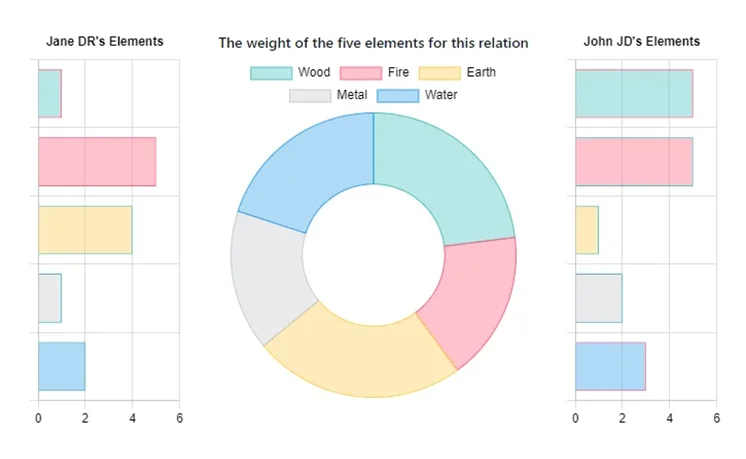Select the gray Metal donut segment
Screen dimensions: 746x459
(272, 275)
